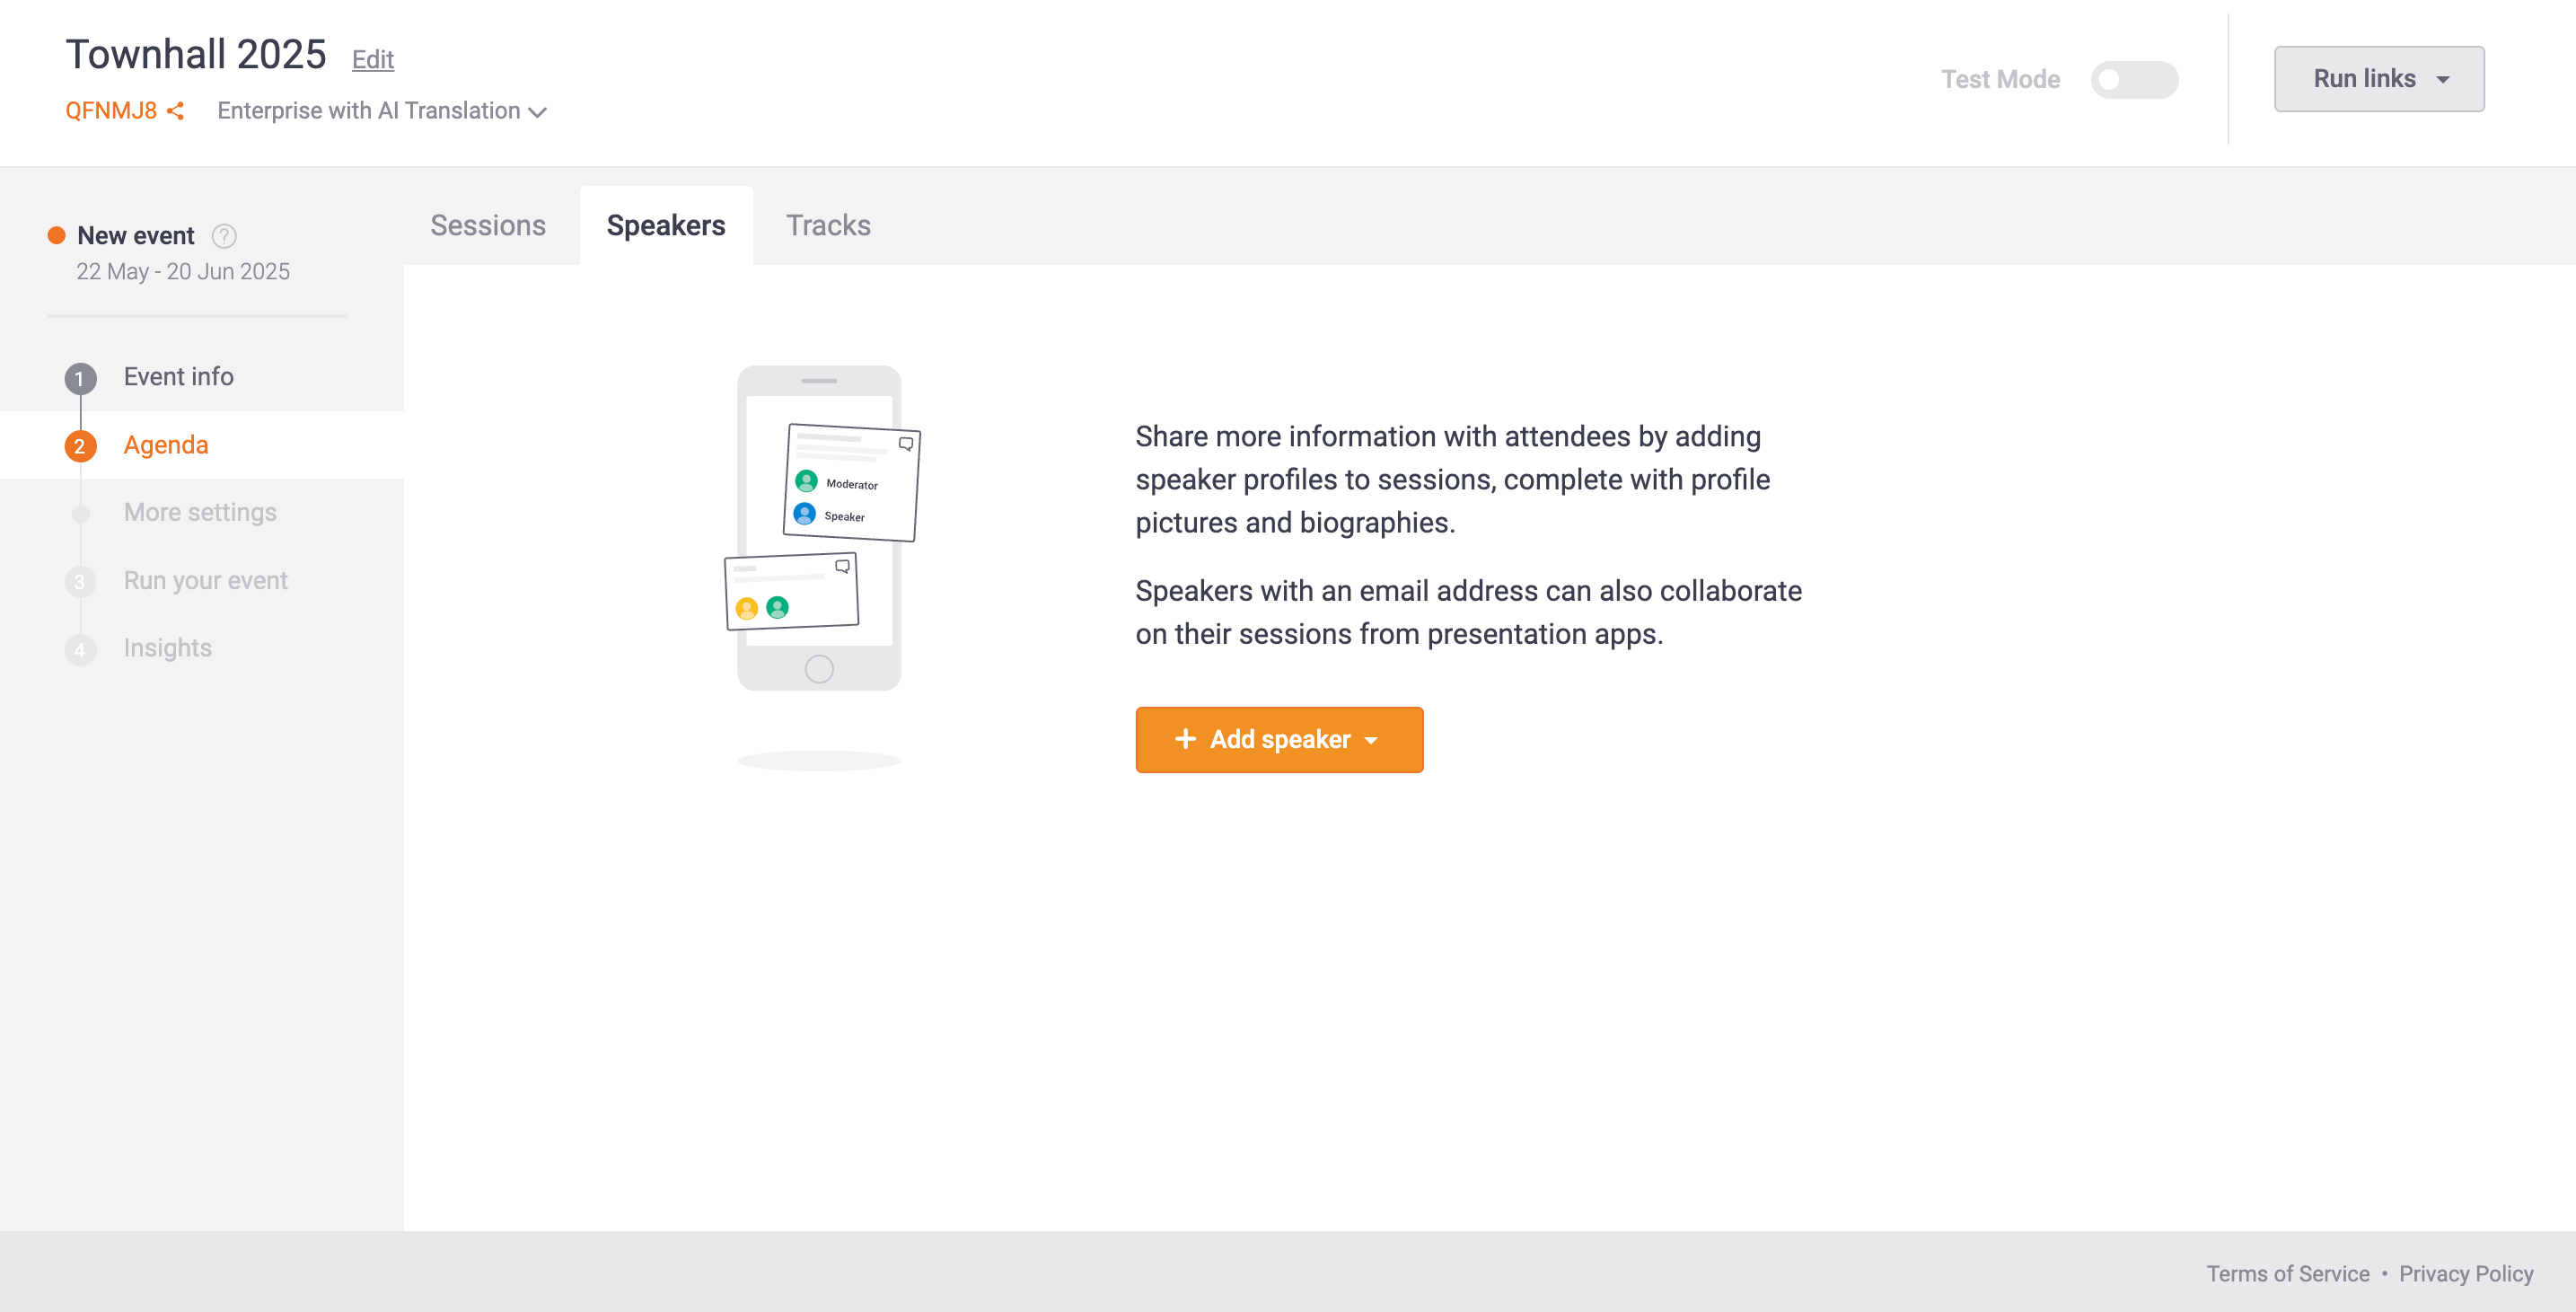Click the Townhall 2025 event title
Screen dimensions: 2576x1312
pyautogui.click(x=196, y=54)
